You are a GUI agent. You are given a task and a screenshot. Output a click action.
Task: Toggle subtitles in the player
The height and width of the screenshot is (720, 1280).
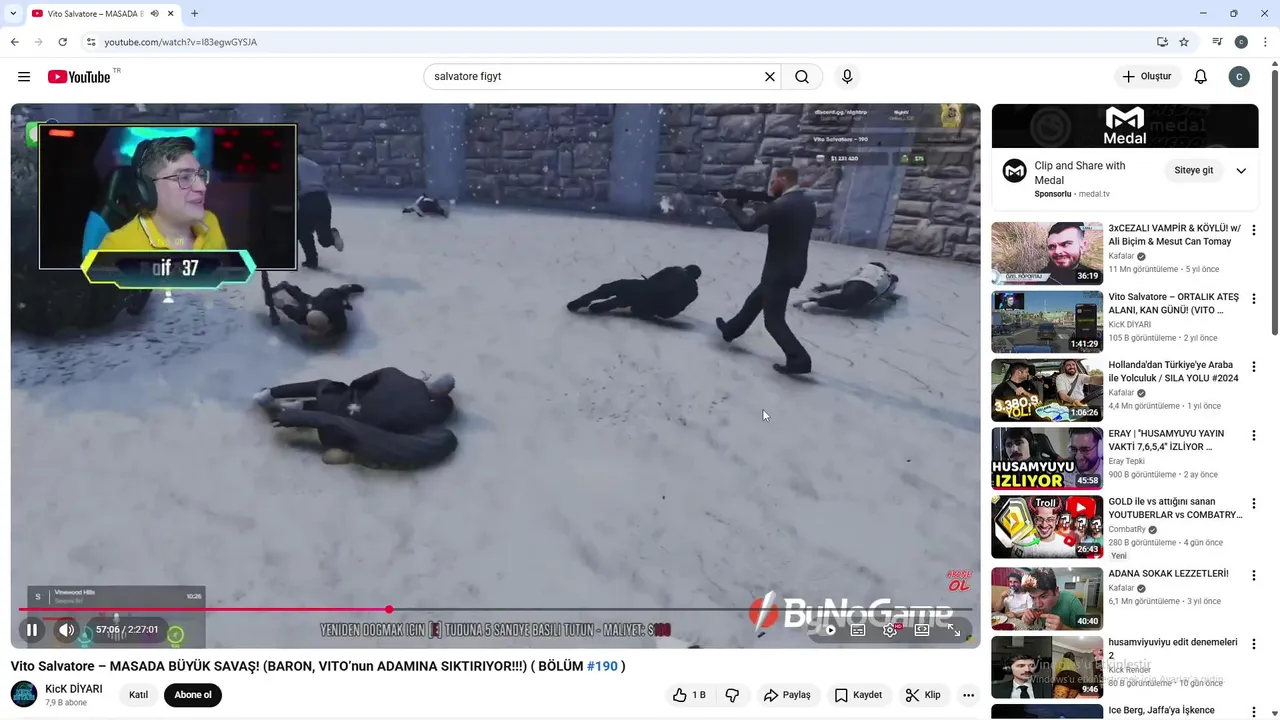pos(858,630)
